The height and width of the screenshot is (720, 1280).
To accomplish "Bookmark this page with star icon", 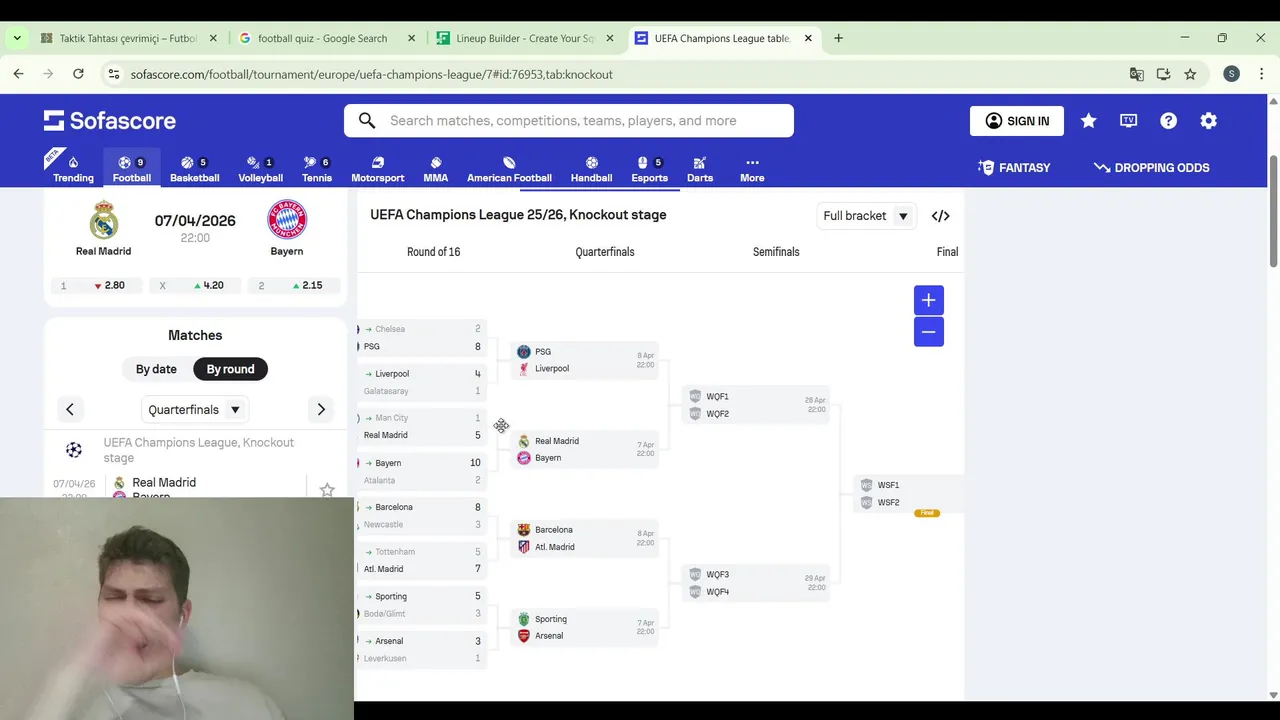I will pos(1190,74).
